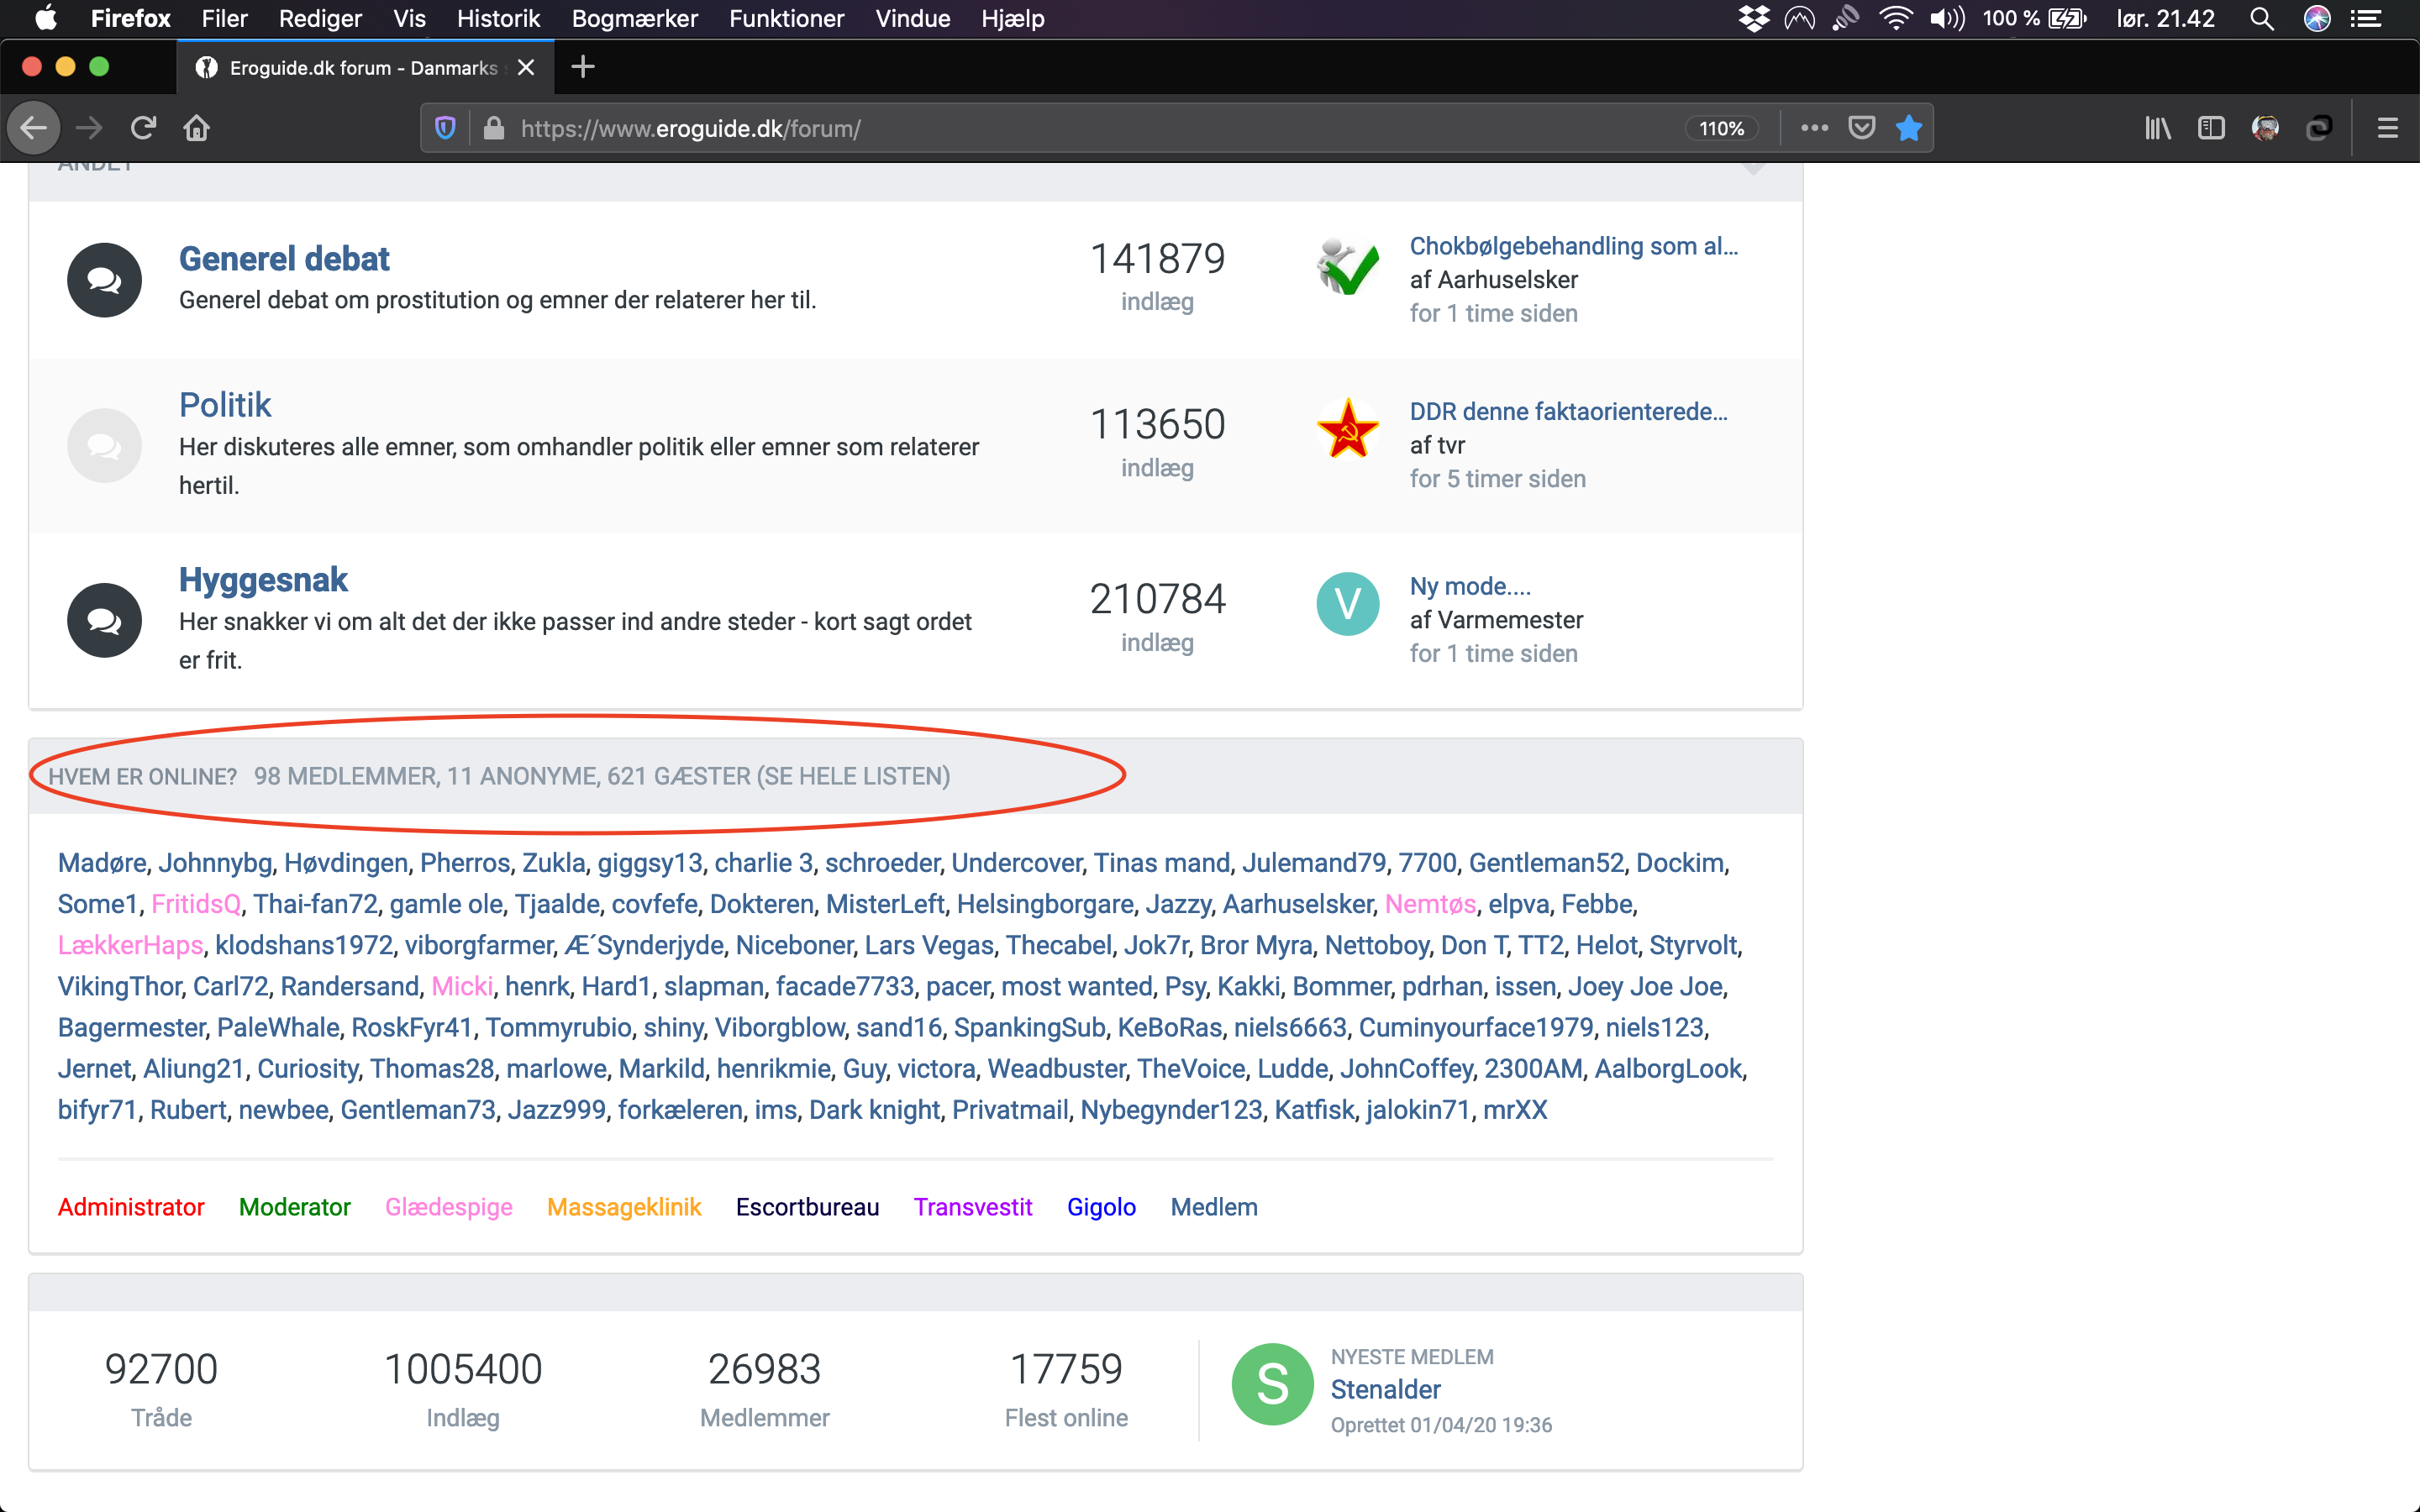Reload the current page
Screen dimensions: 2420x1512
coord(143,128)
